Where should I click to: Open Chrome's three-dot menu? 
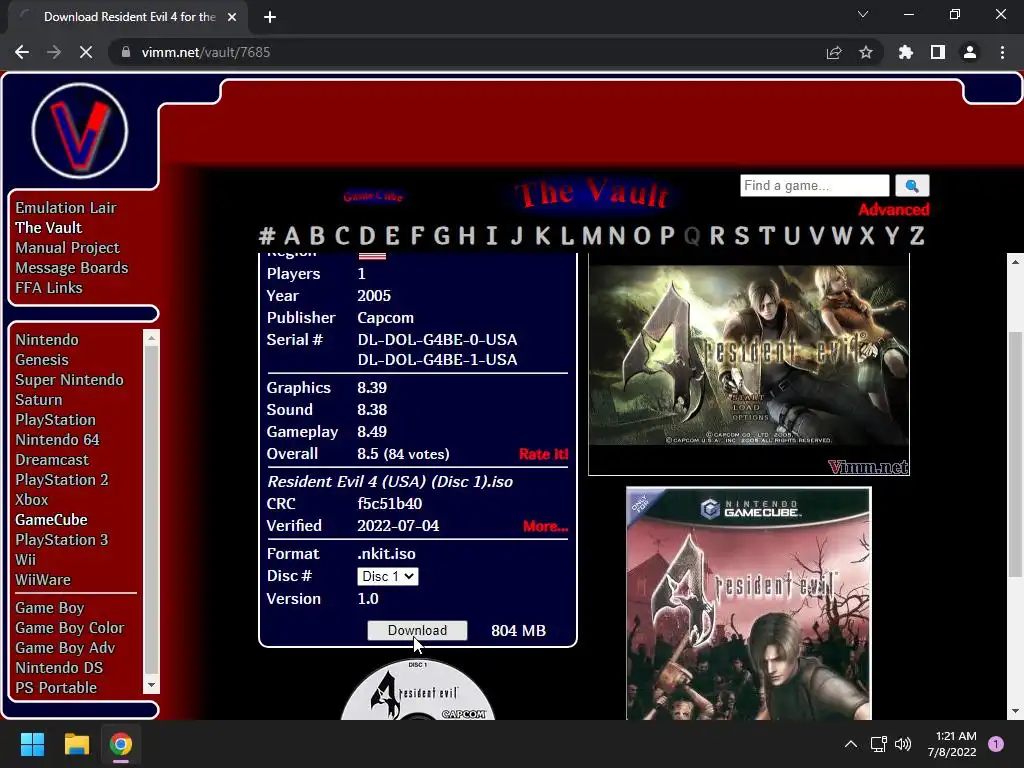tap(1002, 52)
